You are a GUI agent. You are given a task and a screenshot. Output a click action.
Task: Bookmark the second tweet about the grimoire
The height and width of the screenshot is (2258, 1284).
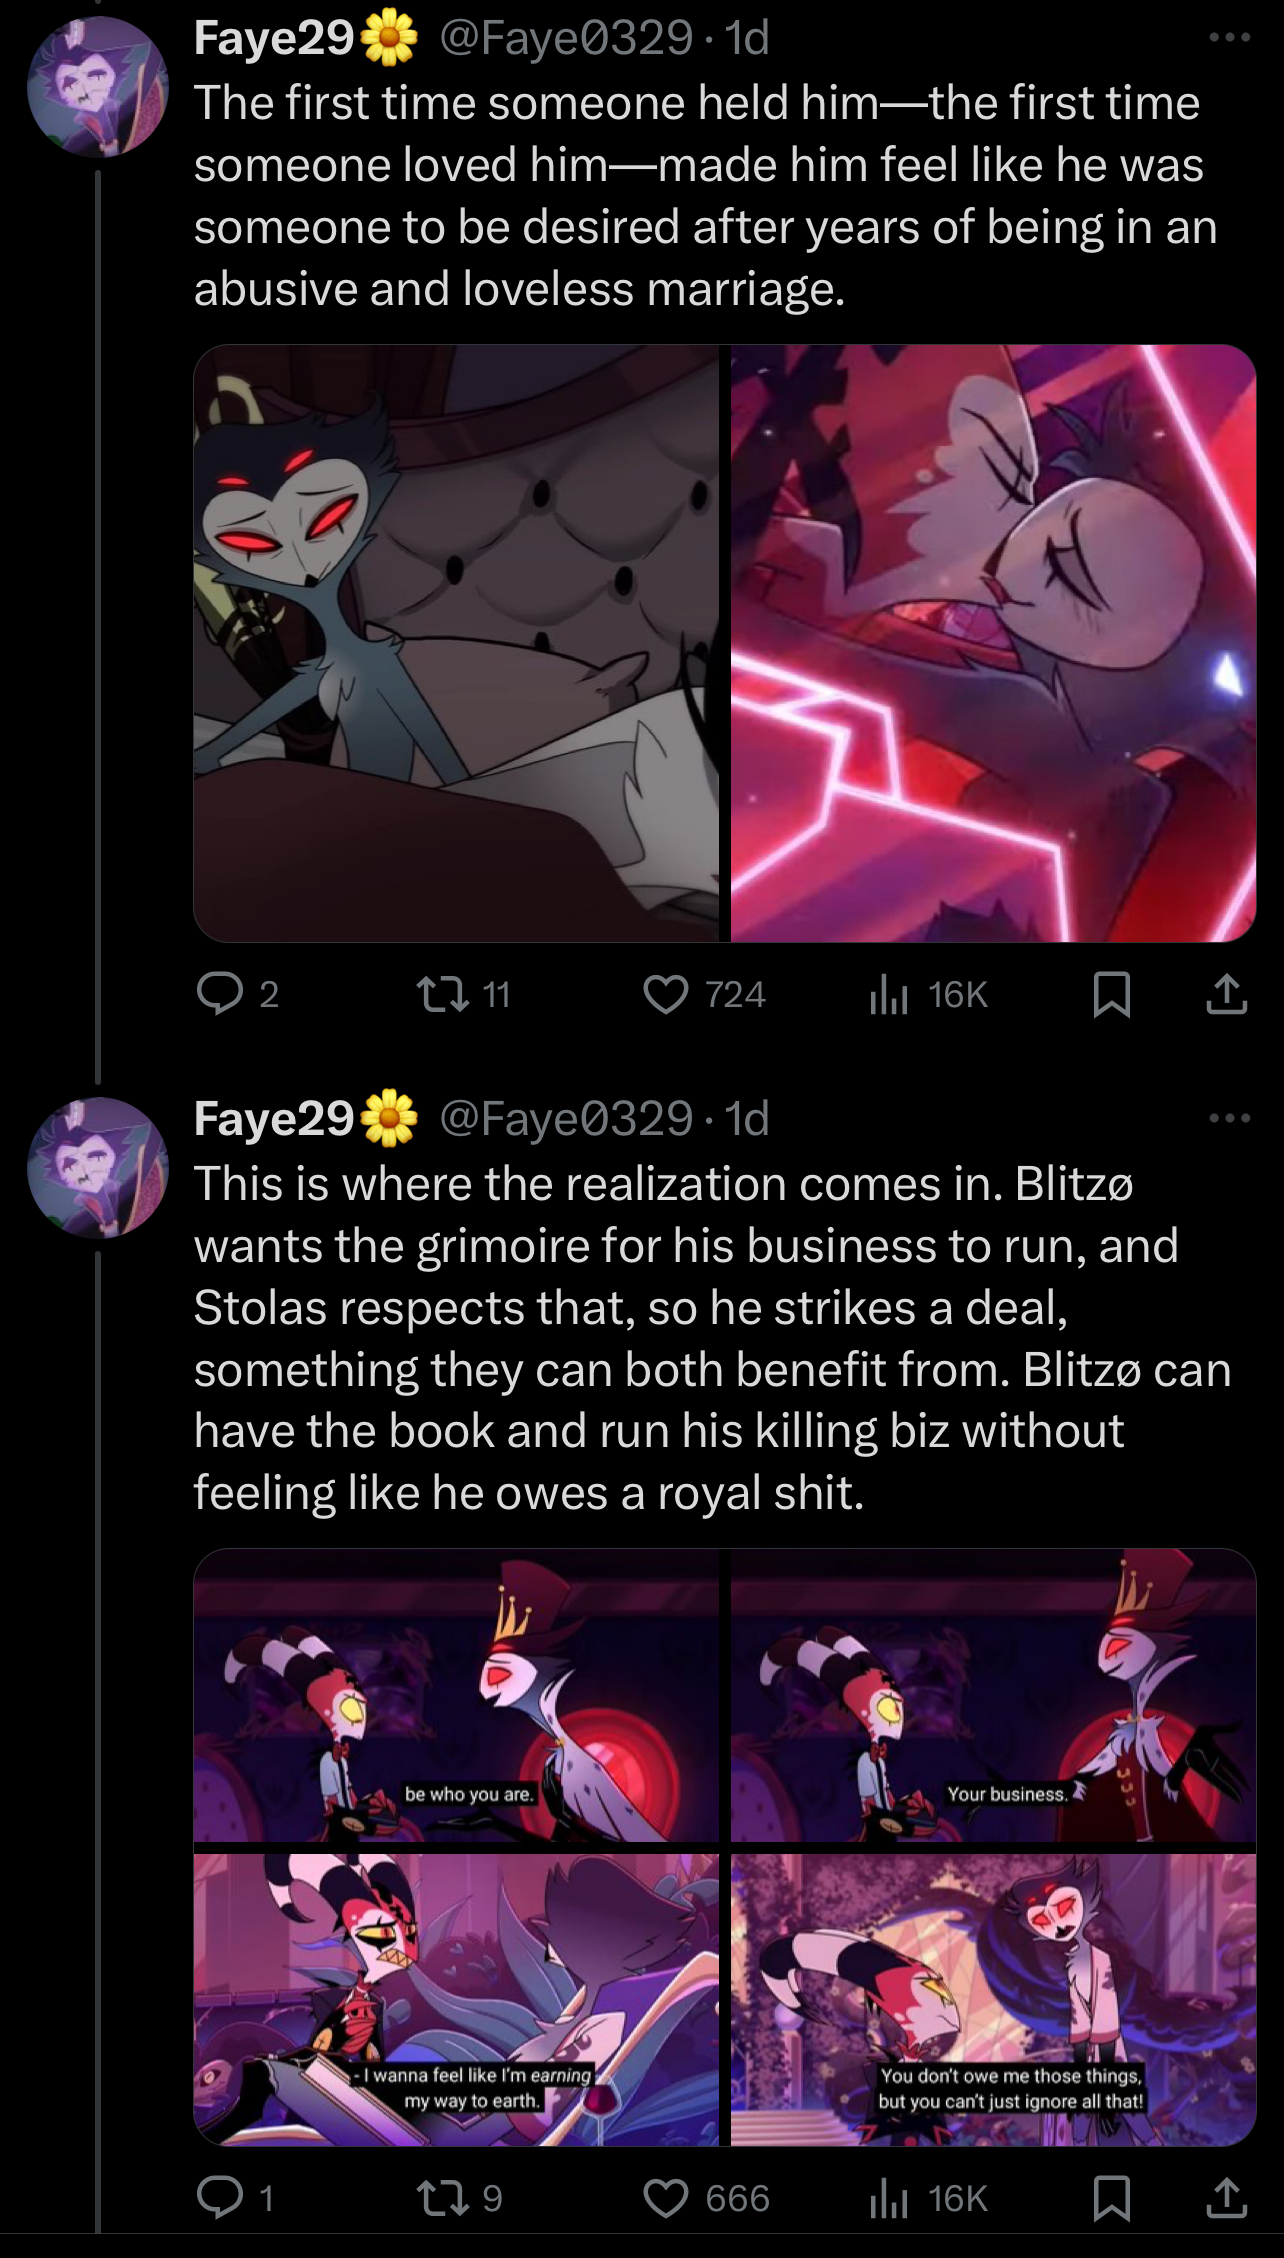pos(1112,2197)
